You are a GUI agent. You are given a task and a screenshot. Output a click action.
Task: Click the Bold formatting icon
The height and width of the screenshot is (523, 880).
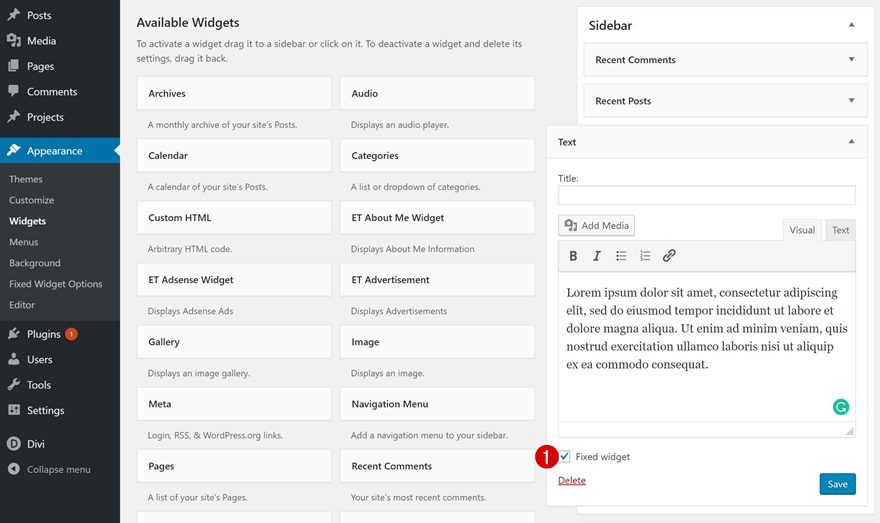coord(573,256)
